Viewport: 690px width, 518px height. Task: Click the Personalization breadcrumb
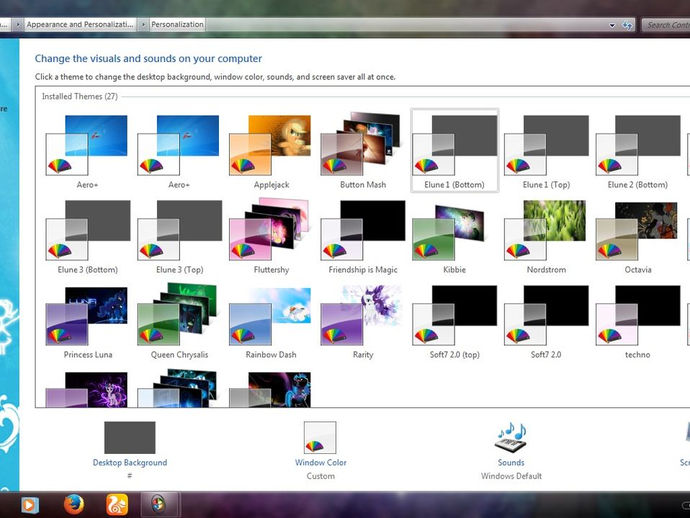point(177,25)
